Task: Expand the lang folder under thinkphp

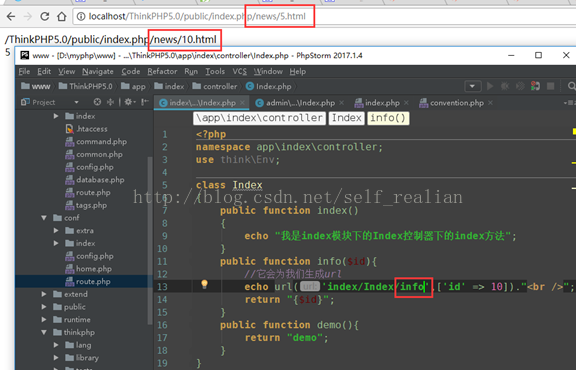Action: click(56, 345)
